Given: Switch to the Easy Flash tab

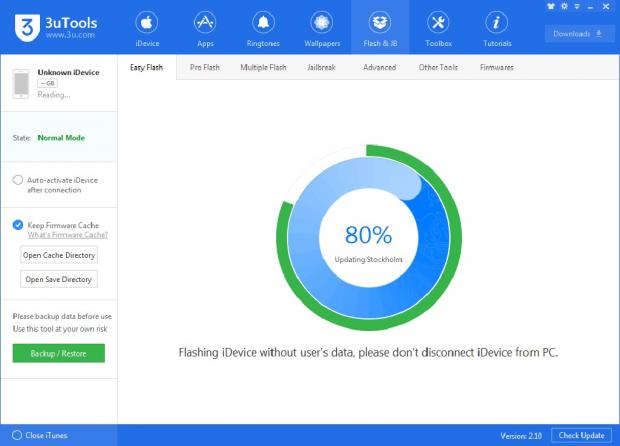Looking at the screenshot, I should point(146,67).
